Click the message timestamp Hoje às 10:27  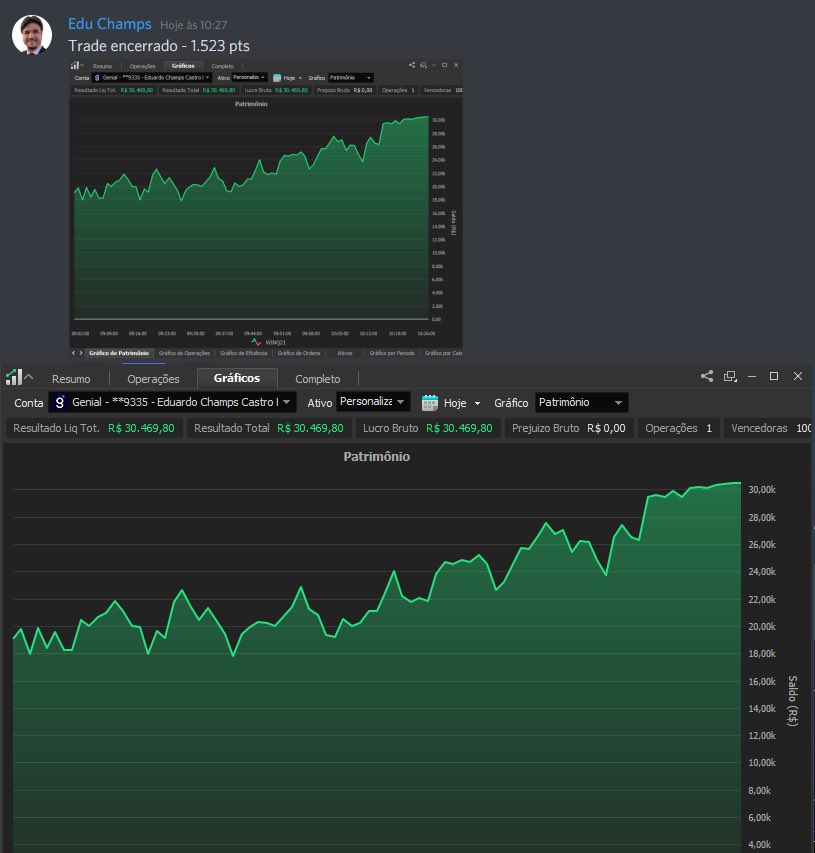193,25
